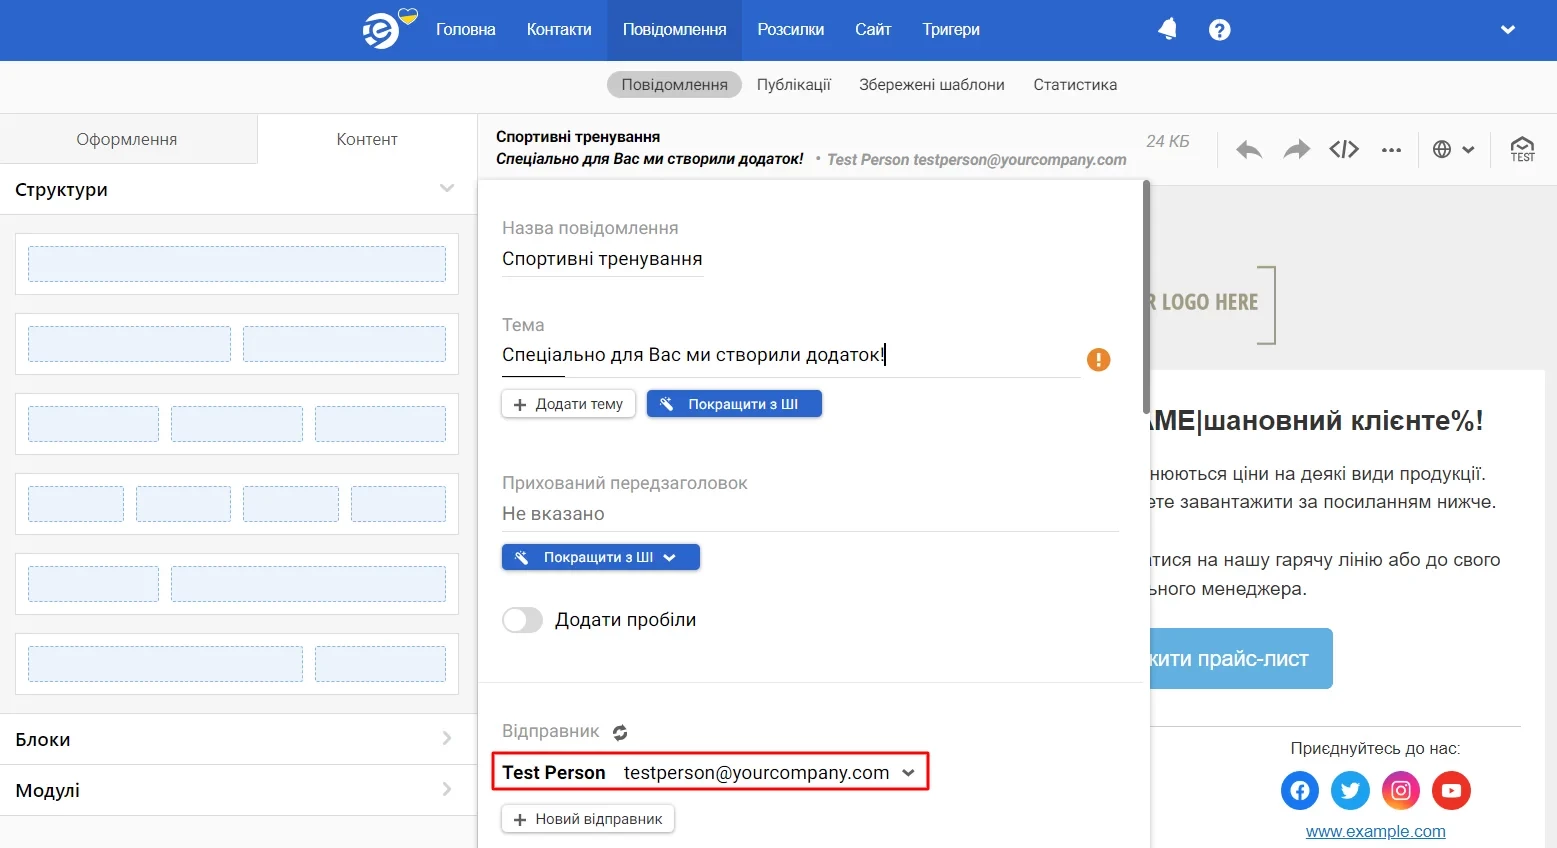The width and height of the screenshot is (1557, 848).
Task: Open the Сайт menu
Action: point(873,30)
